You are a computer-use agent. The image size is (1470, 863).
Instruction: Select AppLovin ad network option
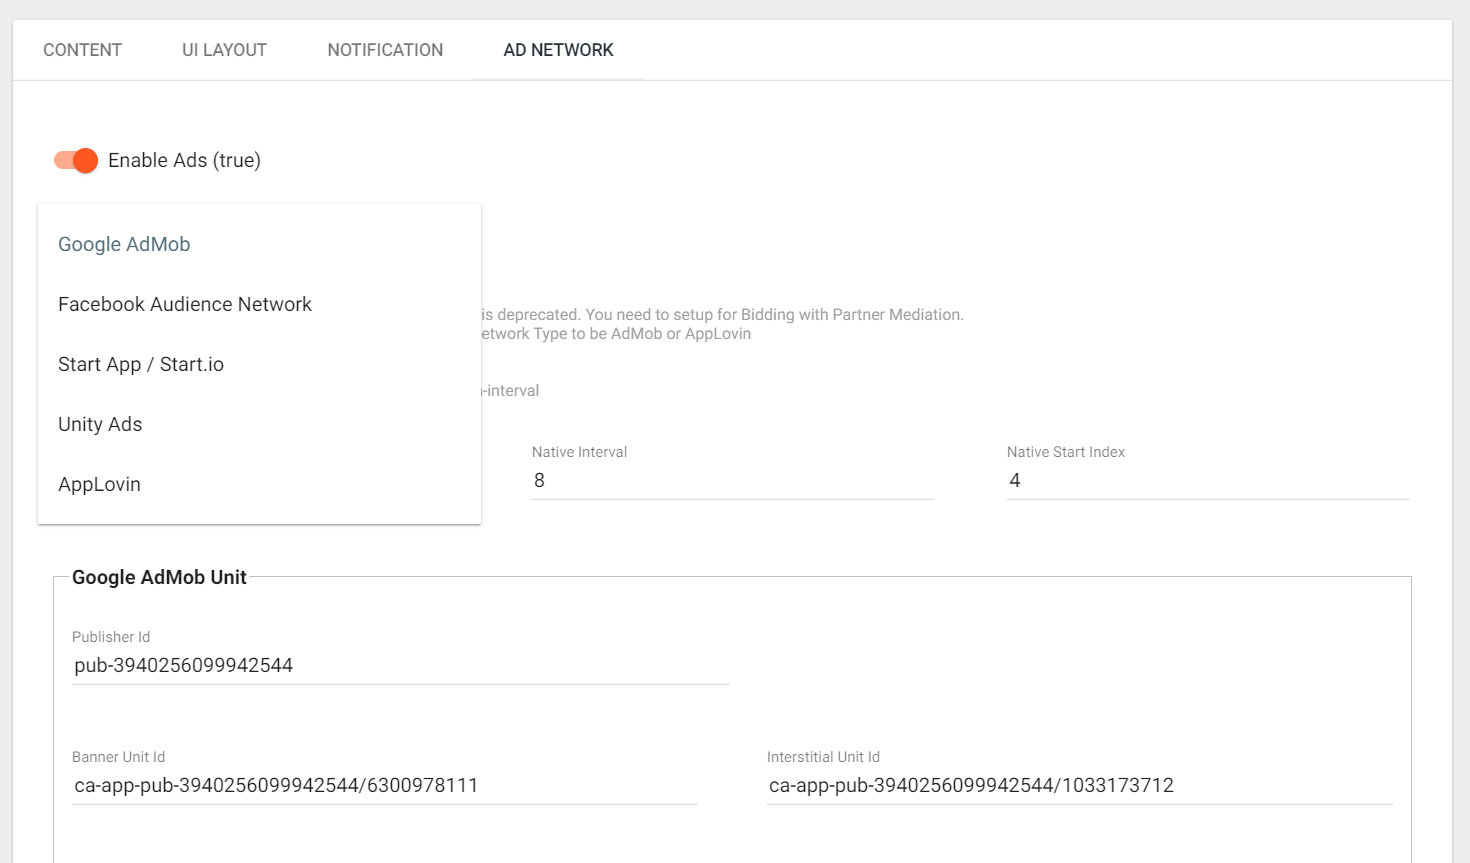pyautogui.click(x=99, y=484)
